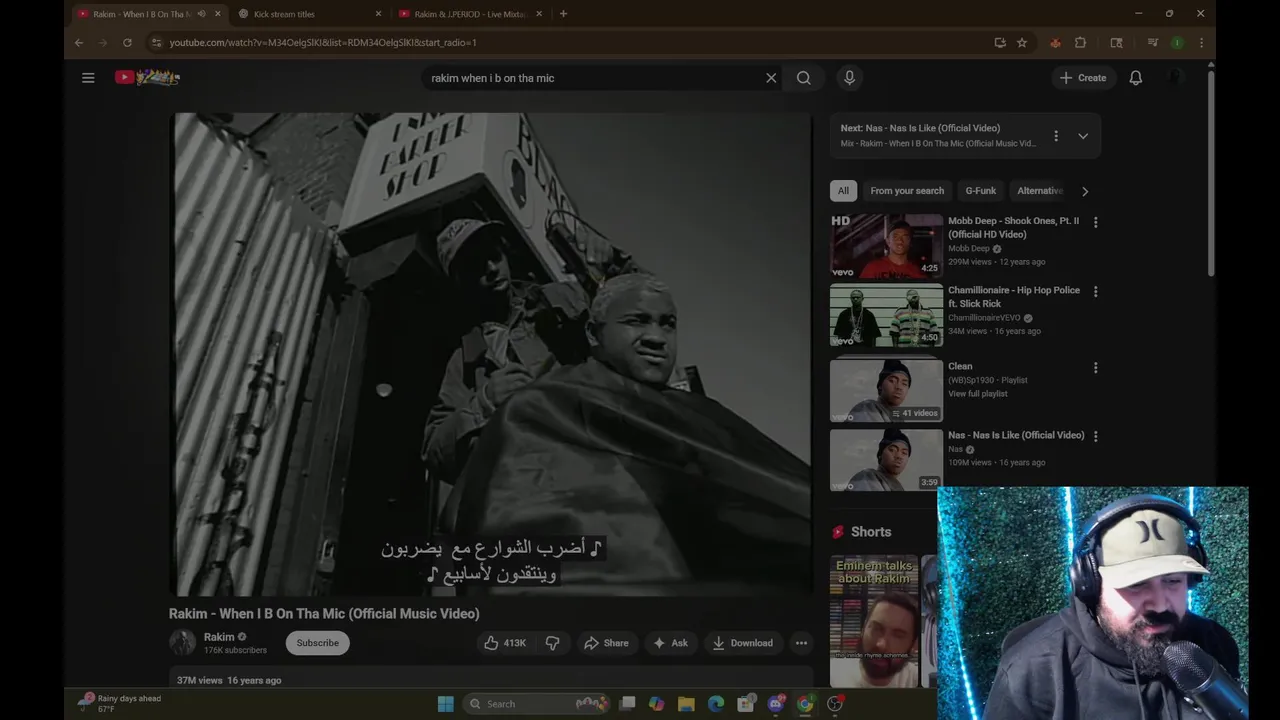This screenshot has width=1280, height=720.
Task: Show more filter chips with right arrow
Action: pyautogui.click(x=1085, y=191)
